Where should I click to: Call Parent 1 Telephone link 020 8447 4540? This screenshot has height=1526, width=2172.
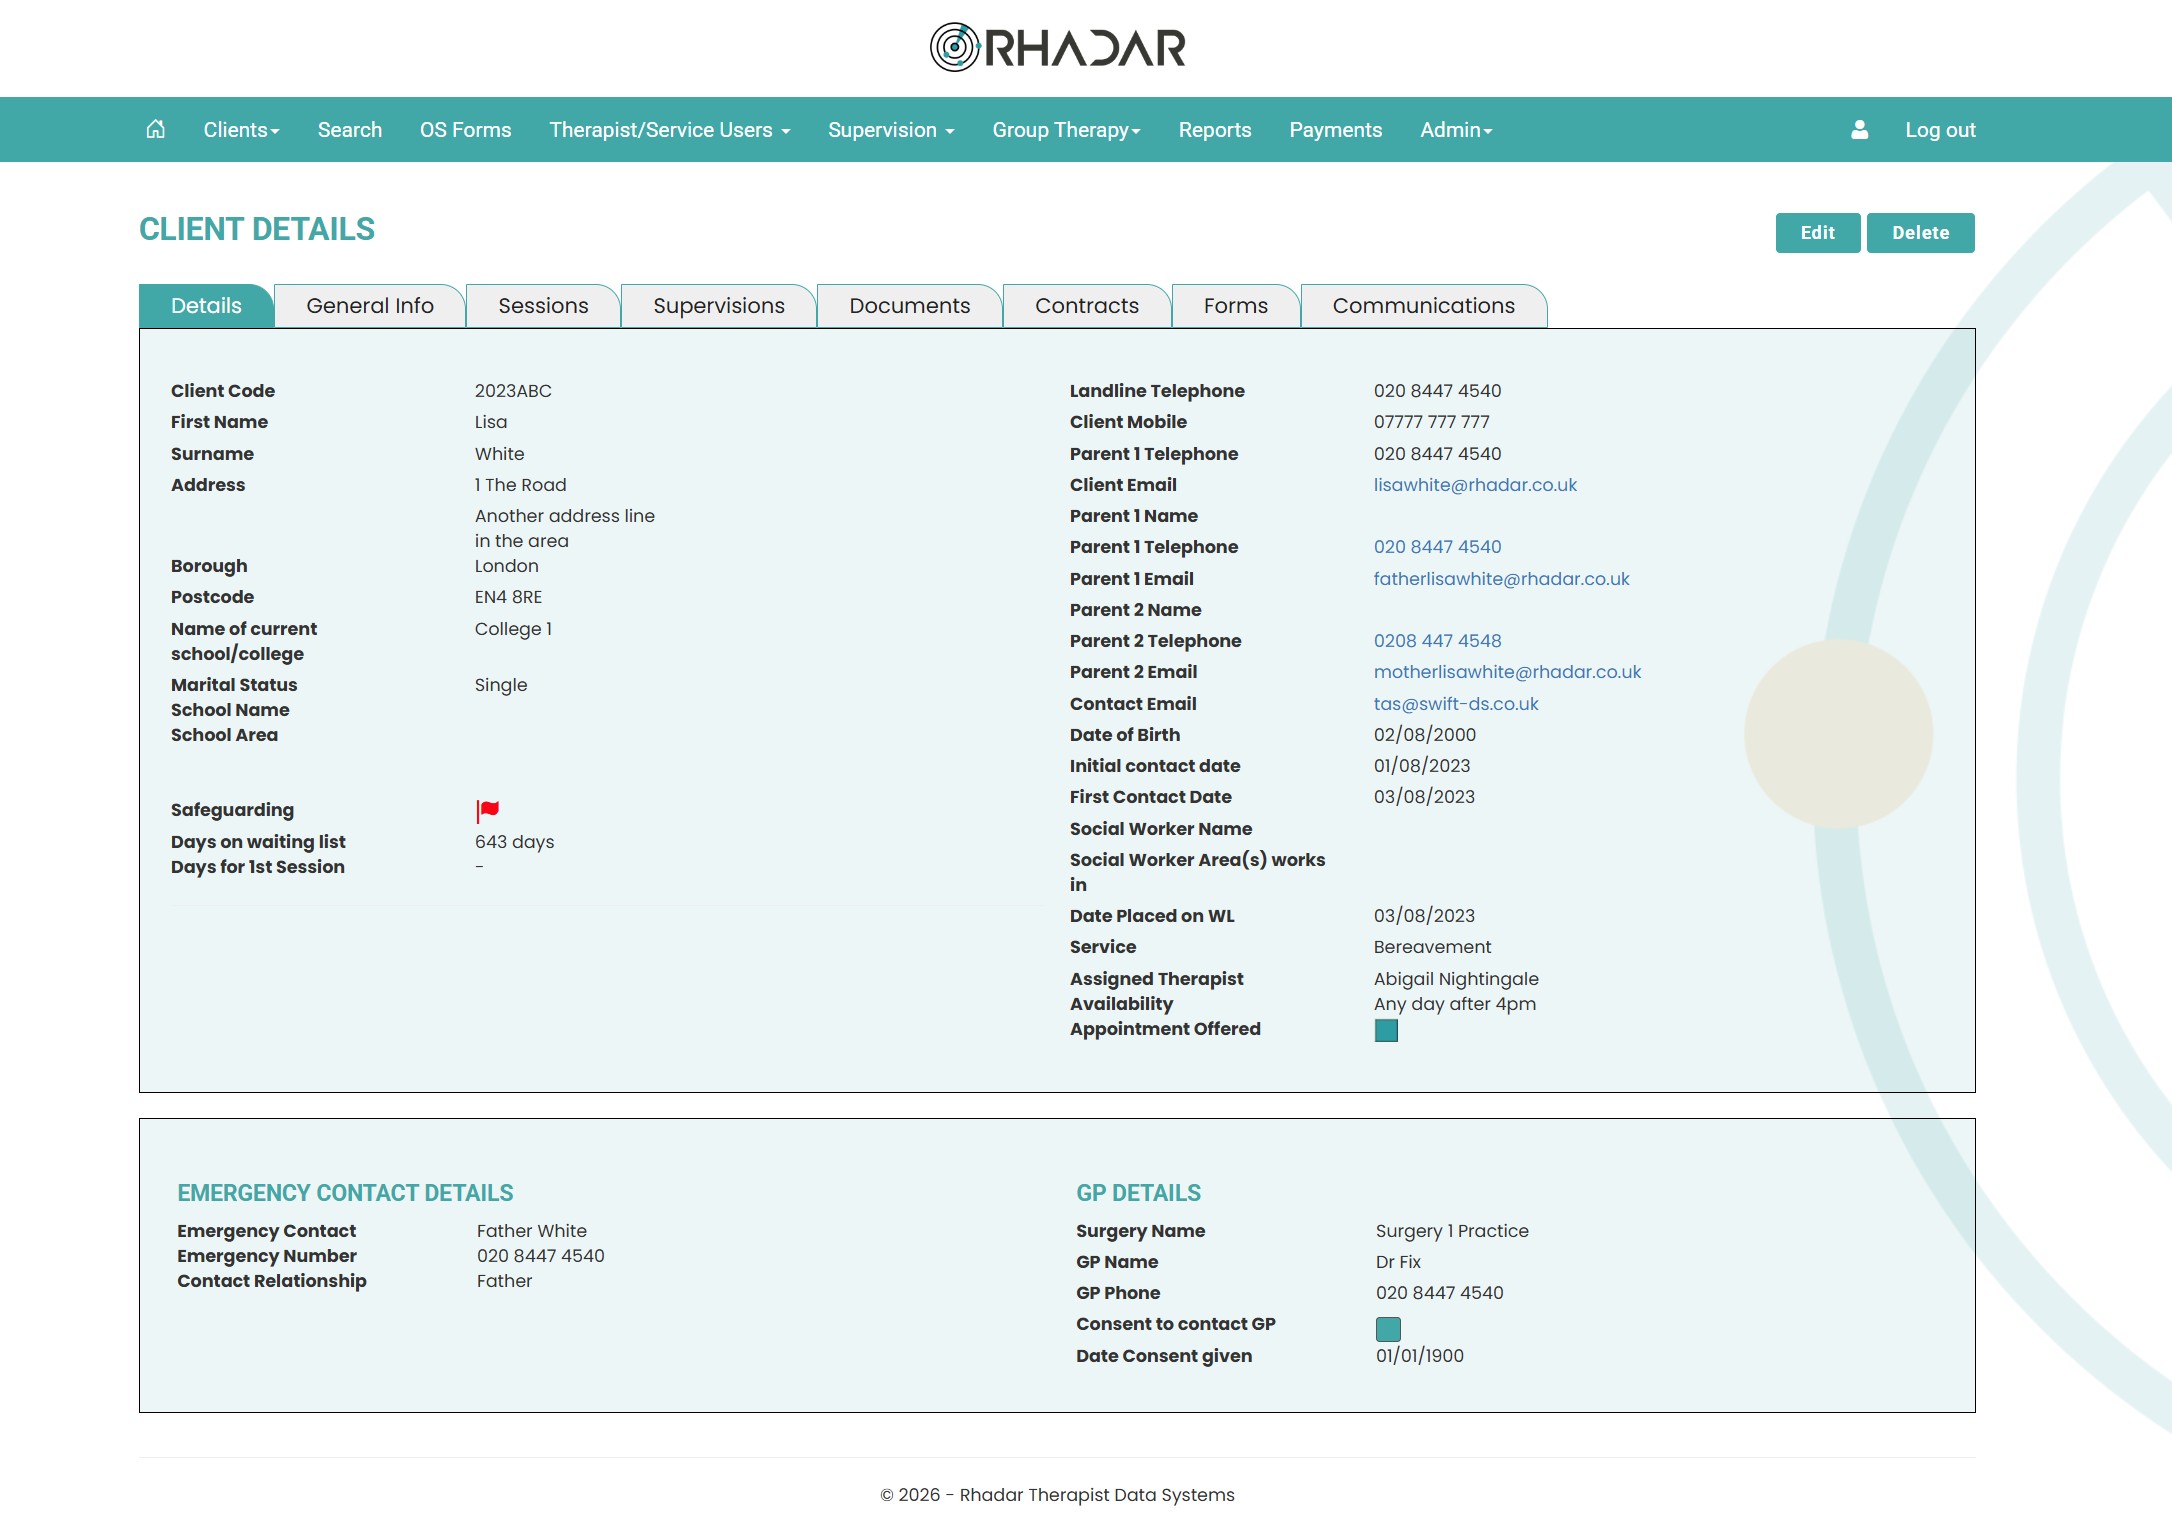pos(1437,547)
